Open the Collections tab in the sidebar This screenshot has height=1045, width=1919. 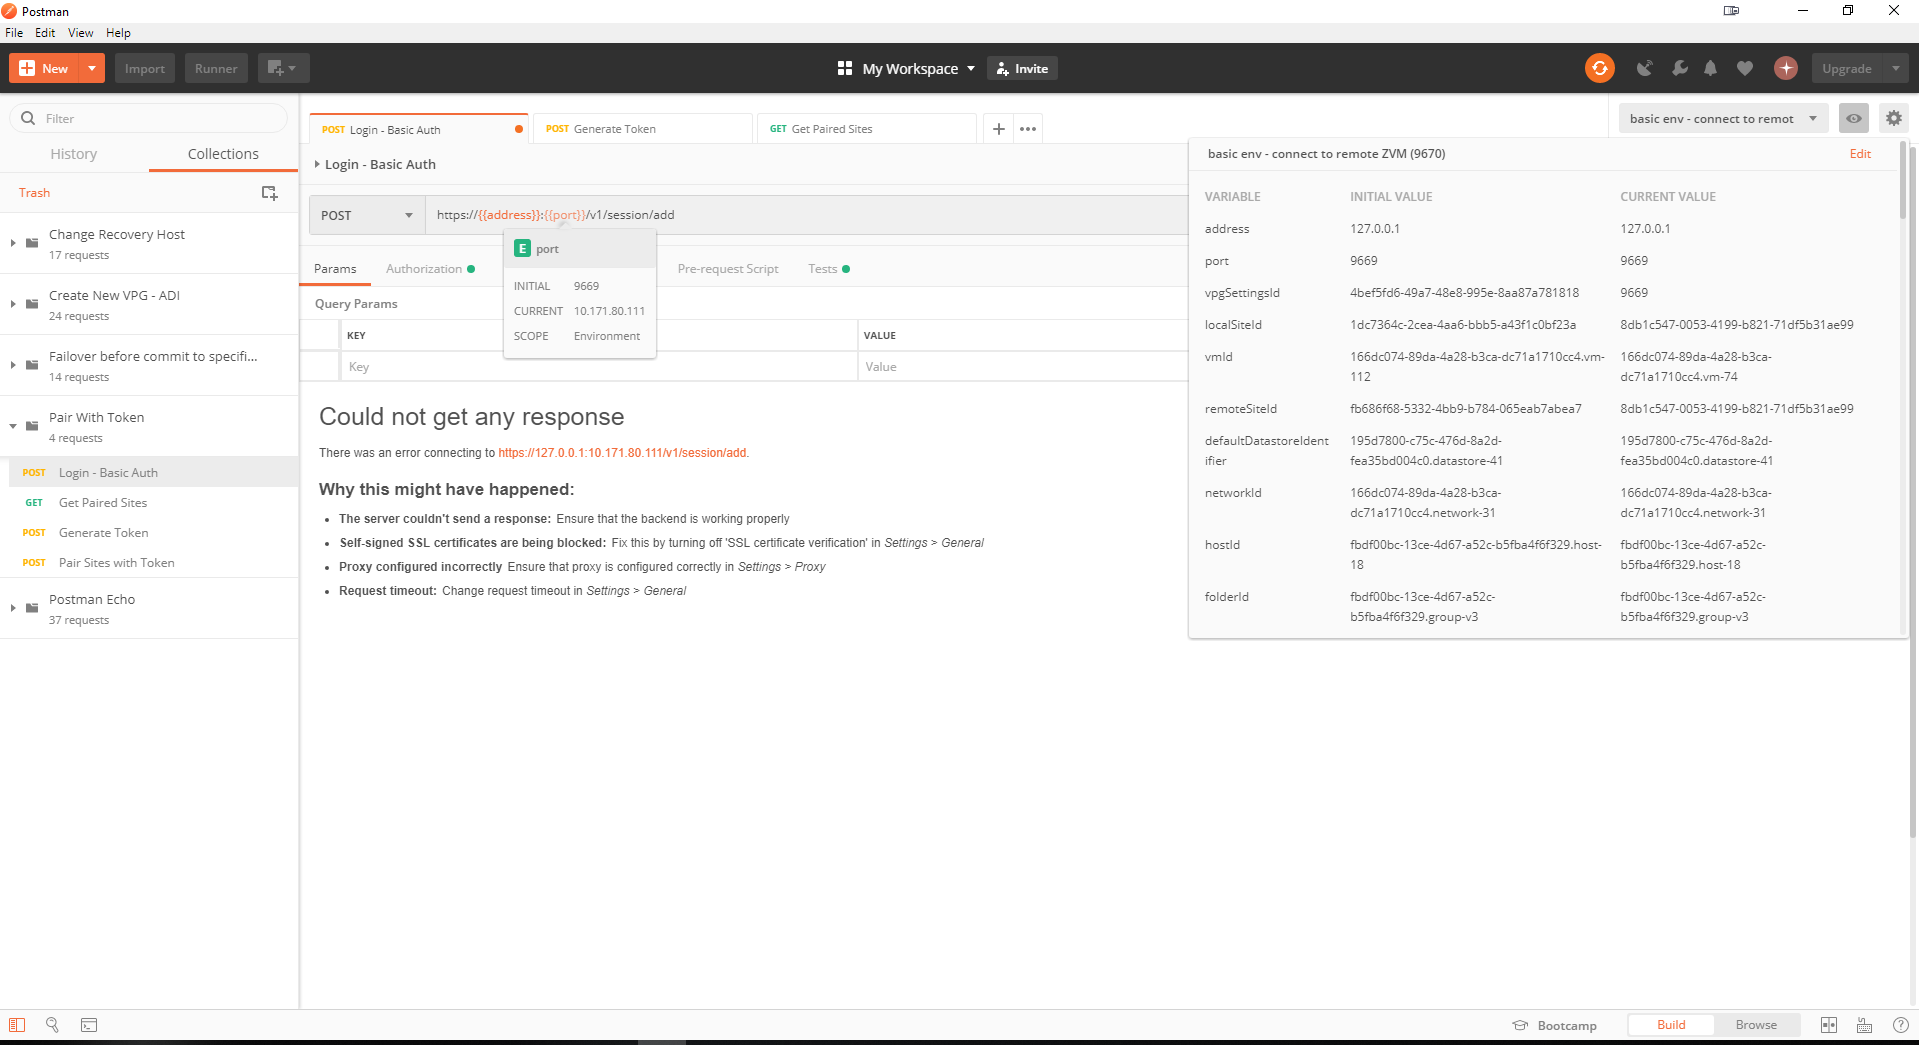pos(222,153)
